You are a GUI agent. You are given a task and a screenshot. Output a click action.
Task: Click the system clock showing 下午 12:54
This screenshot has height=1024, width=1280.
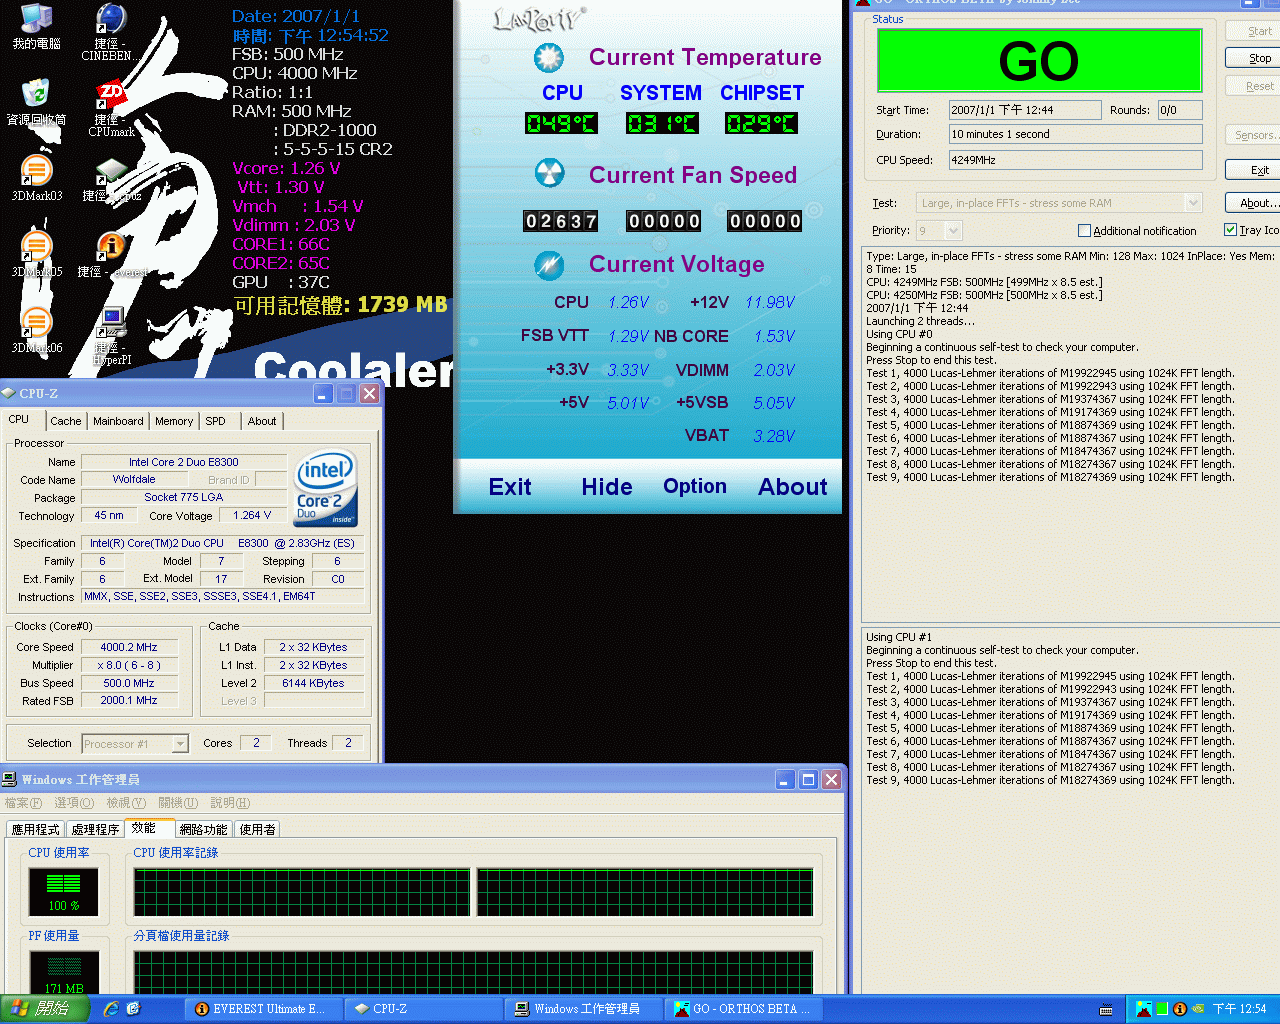[x=1240, y=1009]
